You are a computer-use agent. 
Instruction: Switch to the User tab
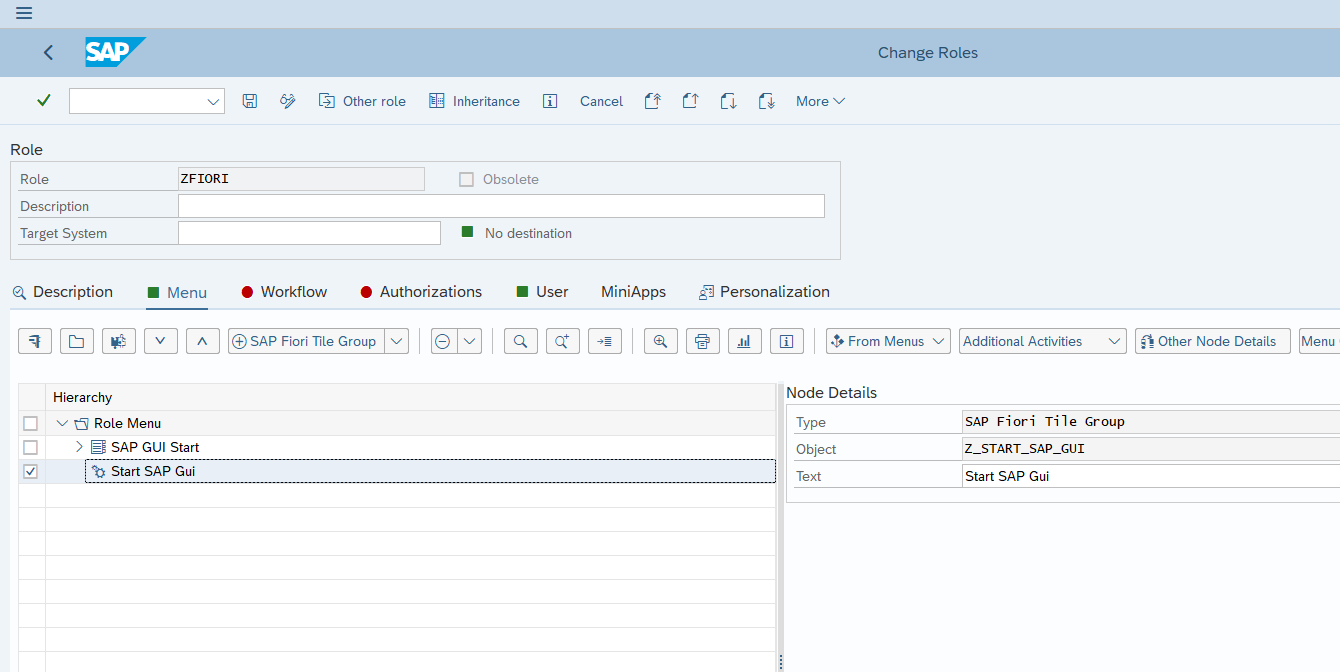coord(542,292)
